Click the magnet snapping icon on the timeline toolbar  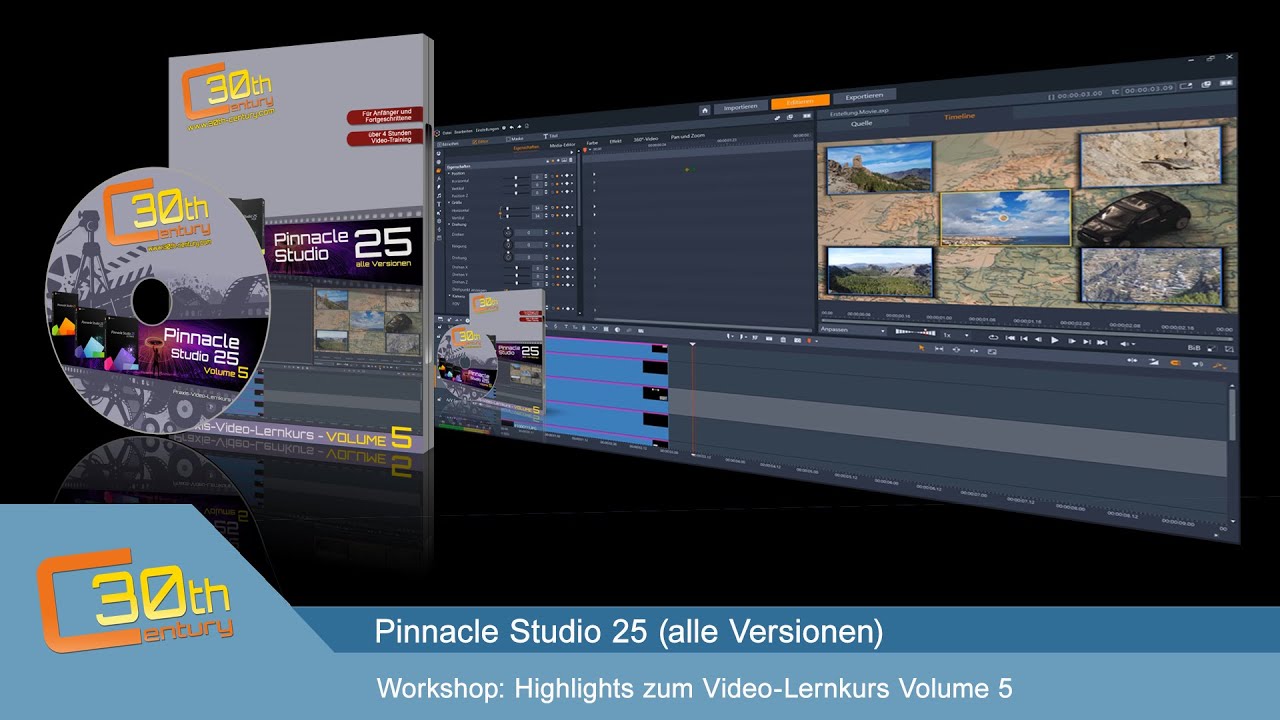point(1174,362)
